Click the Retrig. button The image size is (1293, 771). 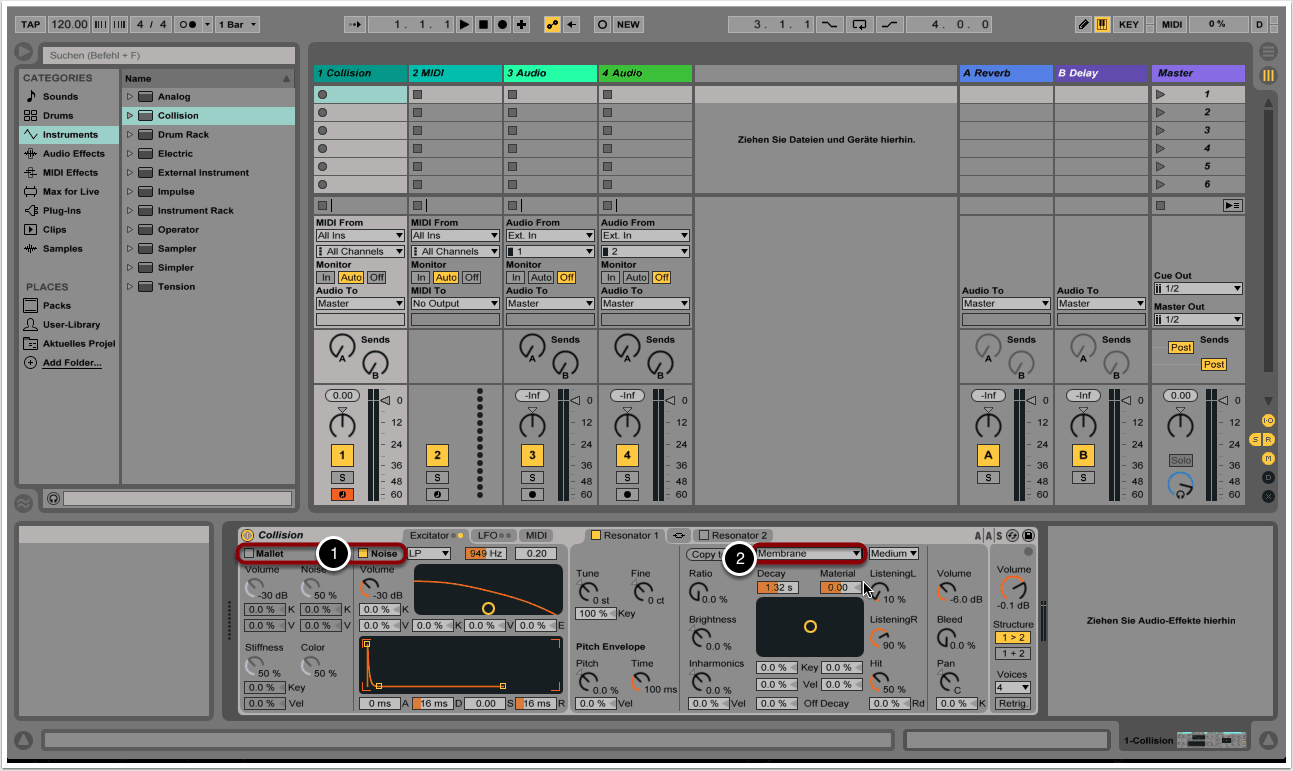point(1012,704)
